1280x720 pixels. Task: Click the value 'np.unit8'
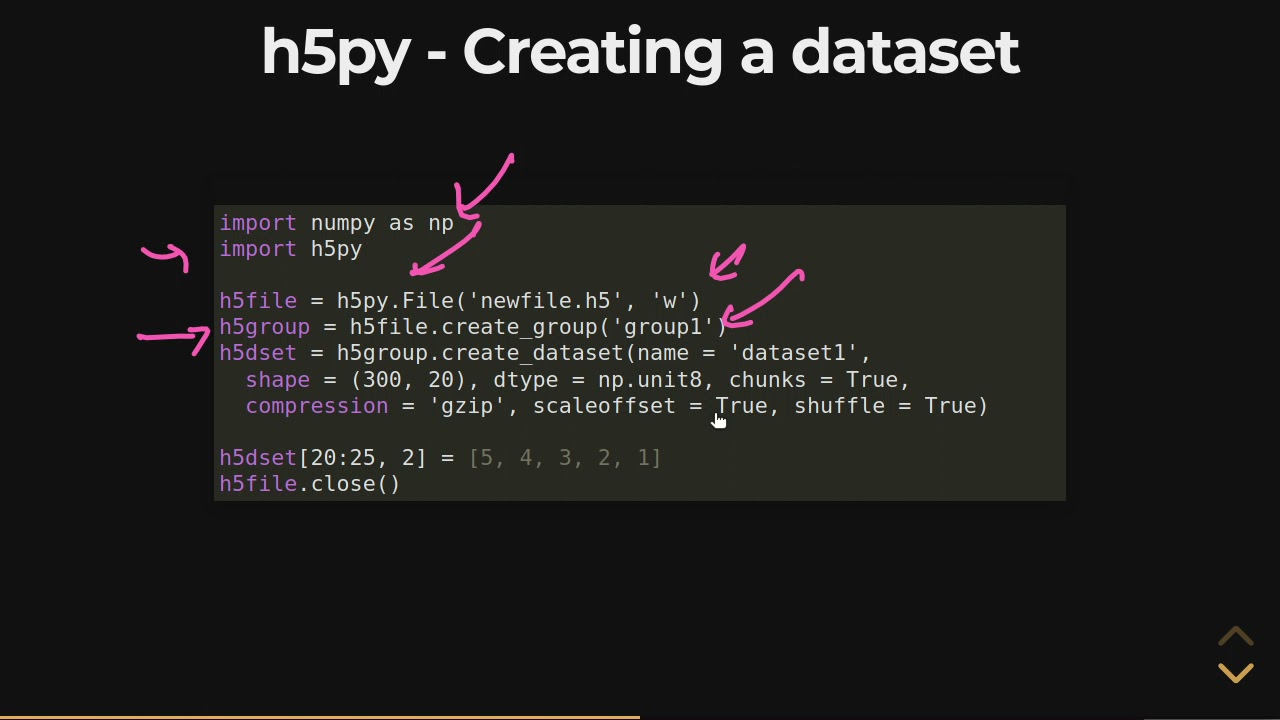point(650,380)
